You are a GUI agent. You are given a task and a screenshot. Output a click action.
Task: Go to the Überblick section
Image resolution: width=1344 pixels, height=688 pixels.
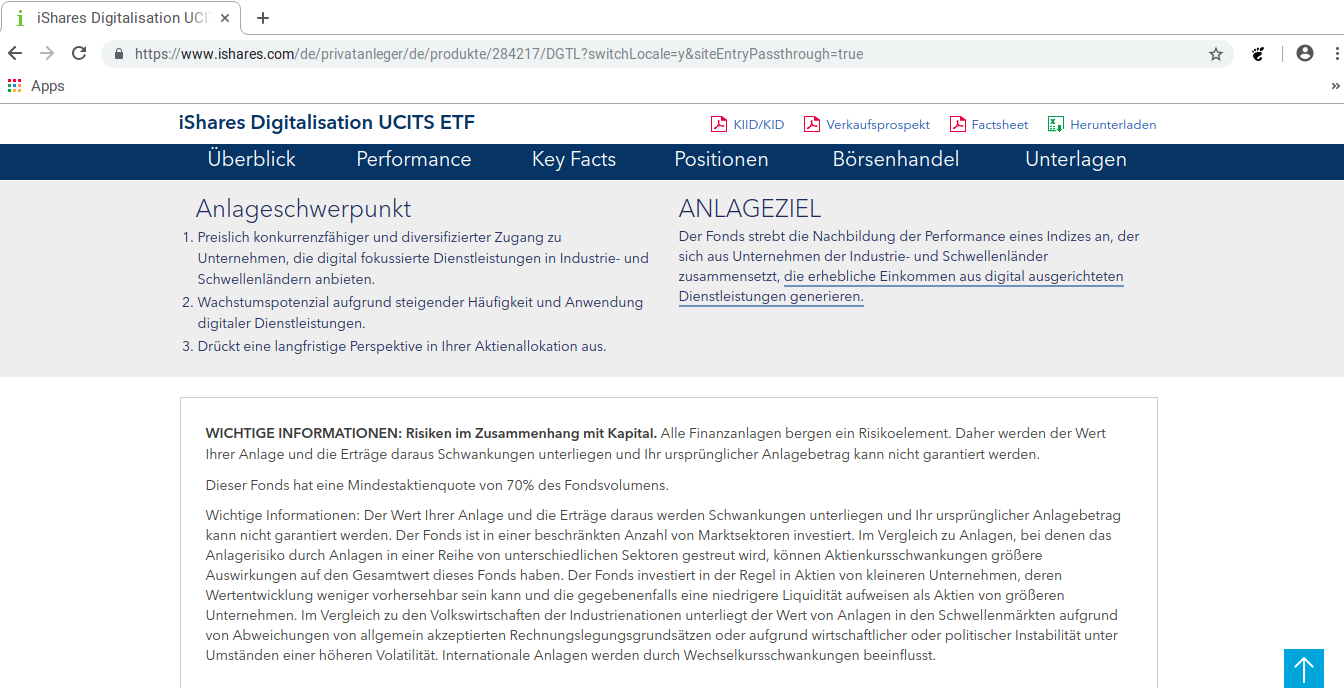[252, 159]
